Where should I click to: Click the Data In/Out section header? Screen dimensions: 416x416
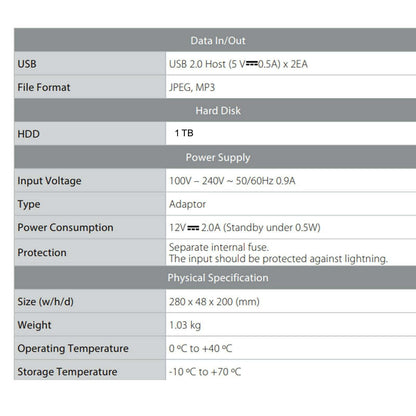click(x=218, y=41)
